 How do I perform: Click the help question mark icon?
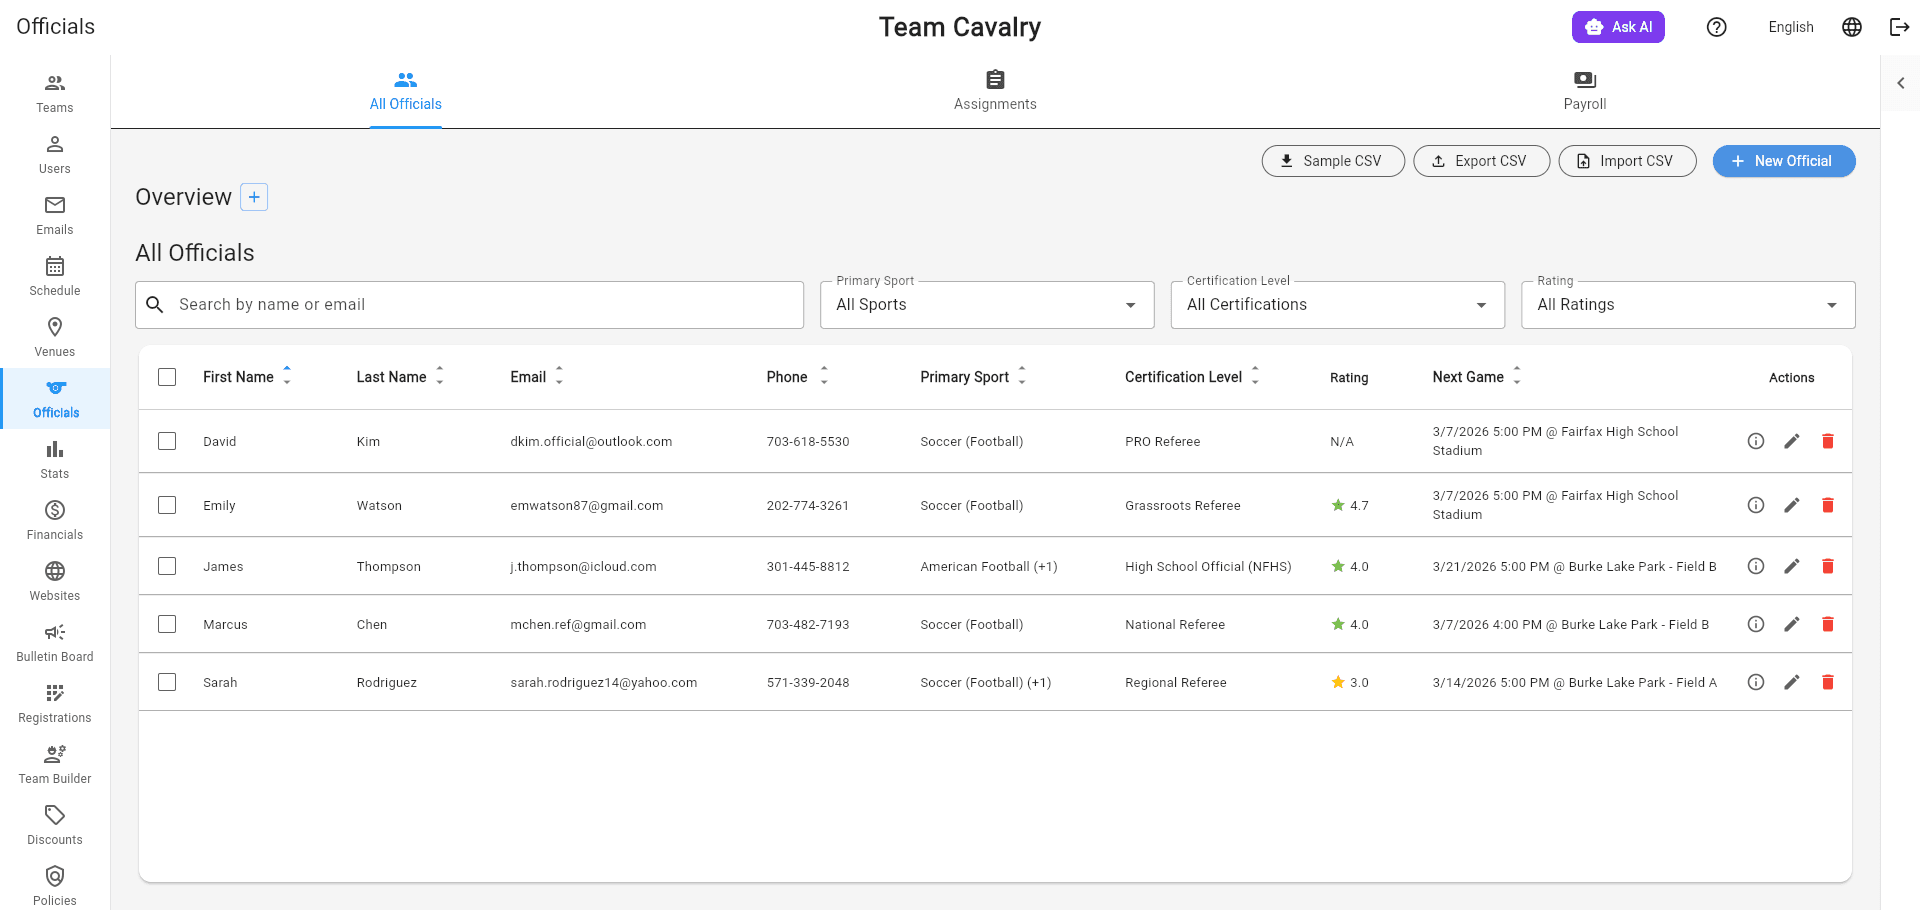pyautogui.click(x=1716, y=27)
